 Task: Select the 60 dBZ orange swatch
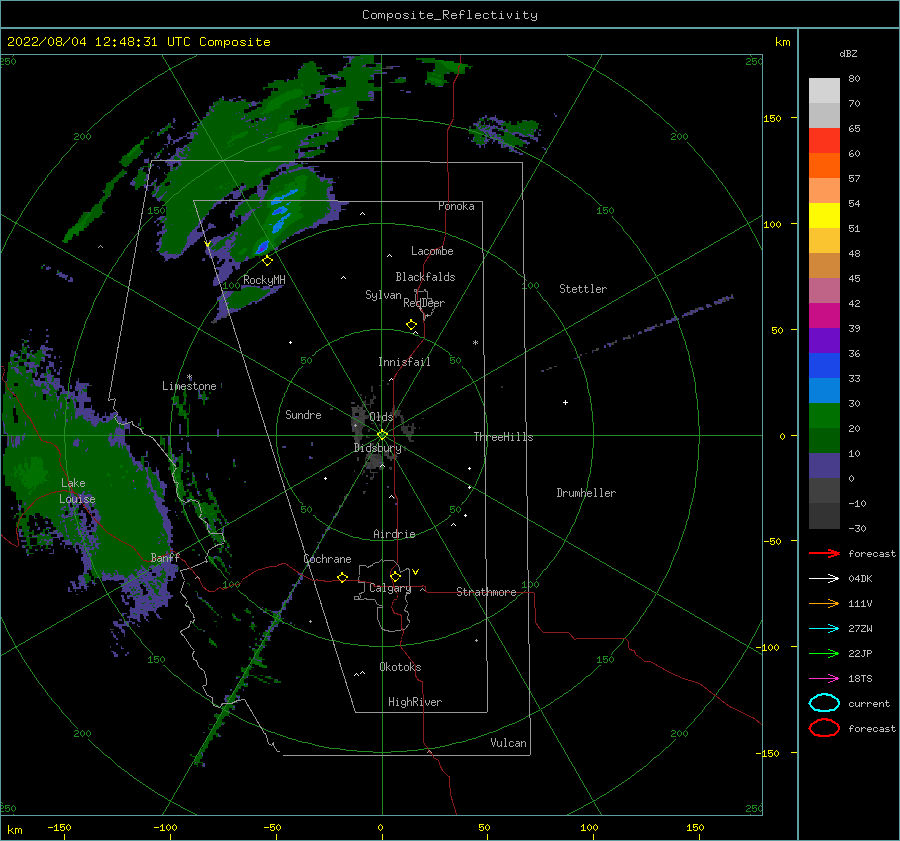click(x=824, y=165)
